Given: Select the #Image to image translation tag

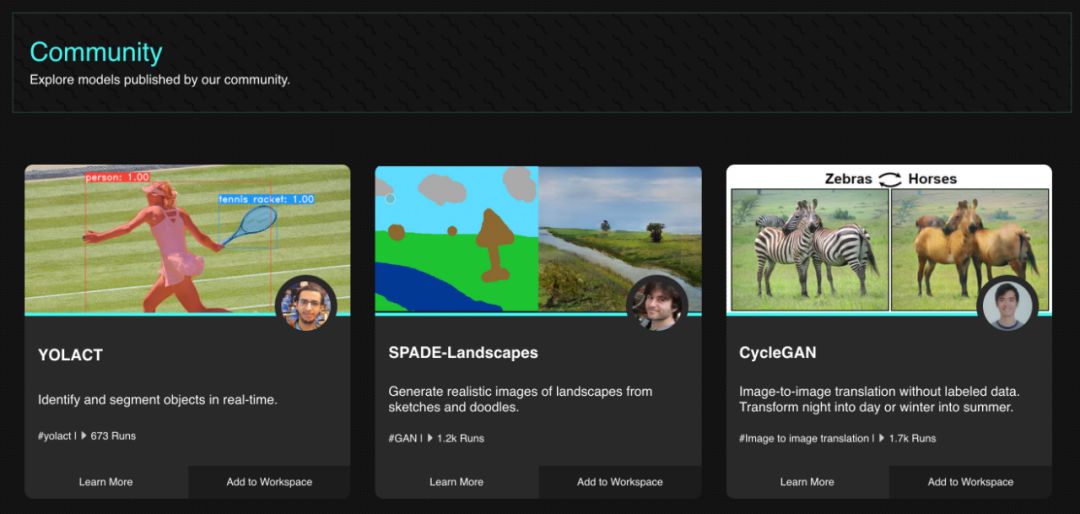Looking at the screenshot, I should pyautogui.click(x=804, y=438).
